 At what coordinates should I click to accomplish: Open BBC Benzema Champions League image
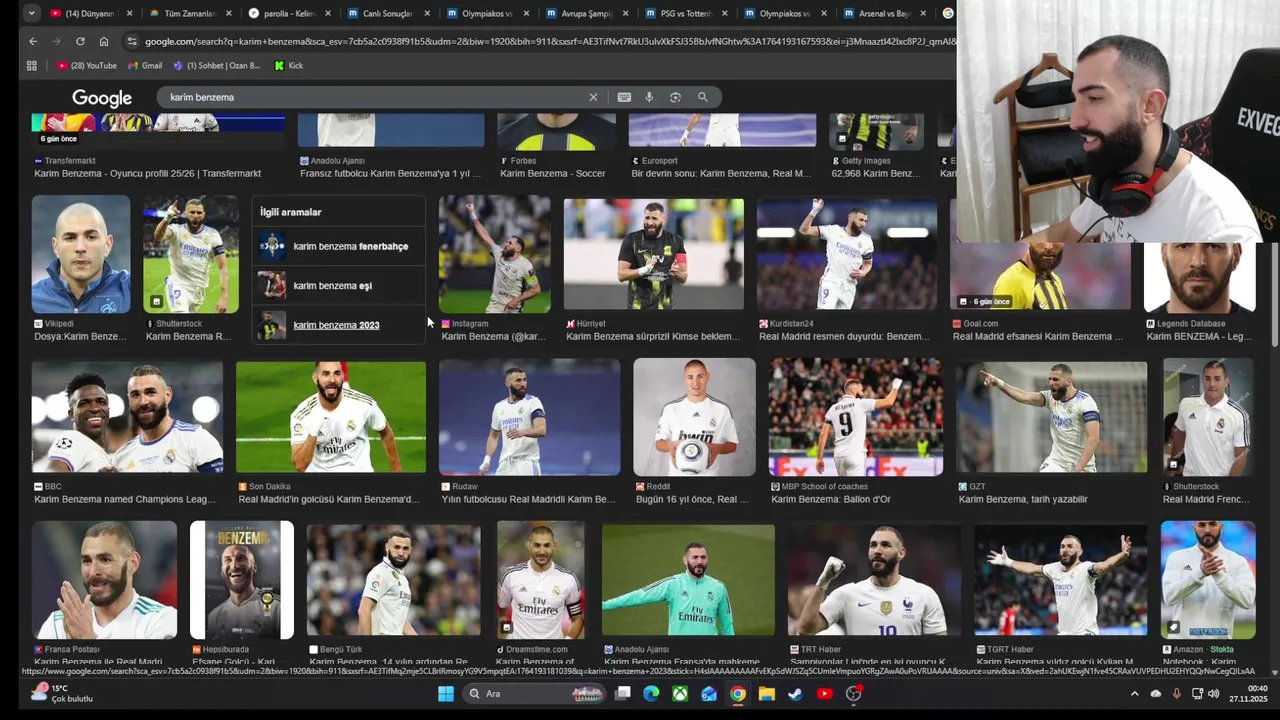pos(127,417)
